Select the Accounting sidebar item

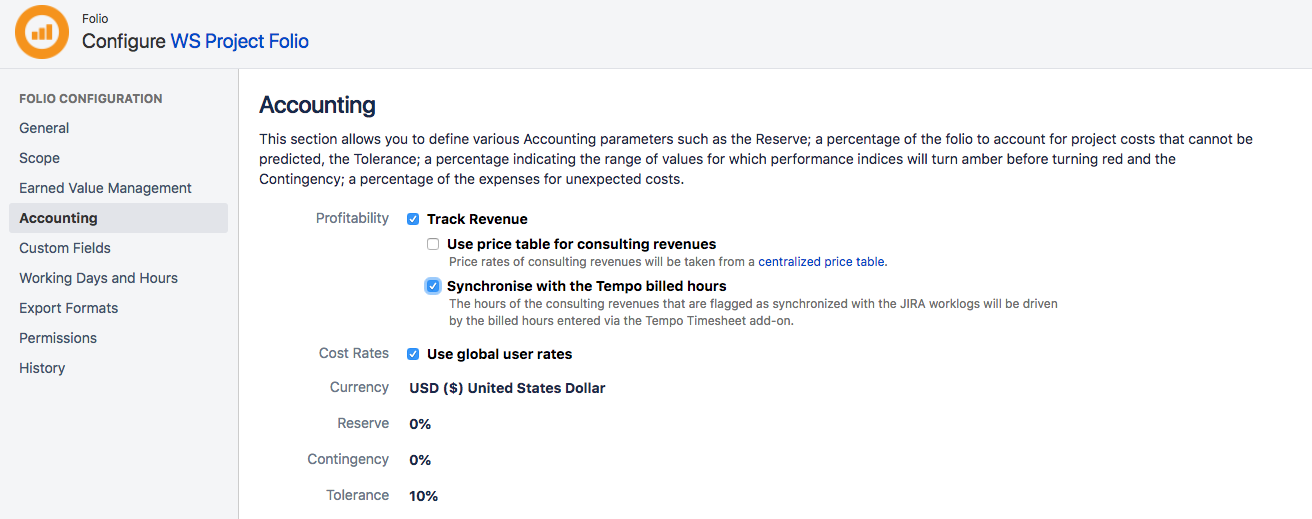tap(58, 218)
